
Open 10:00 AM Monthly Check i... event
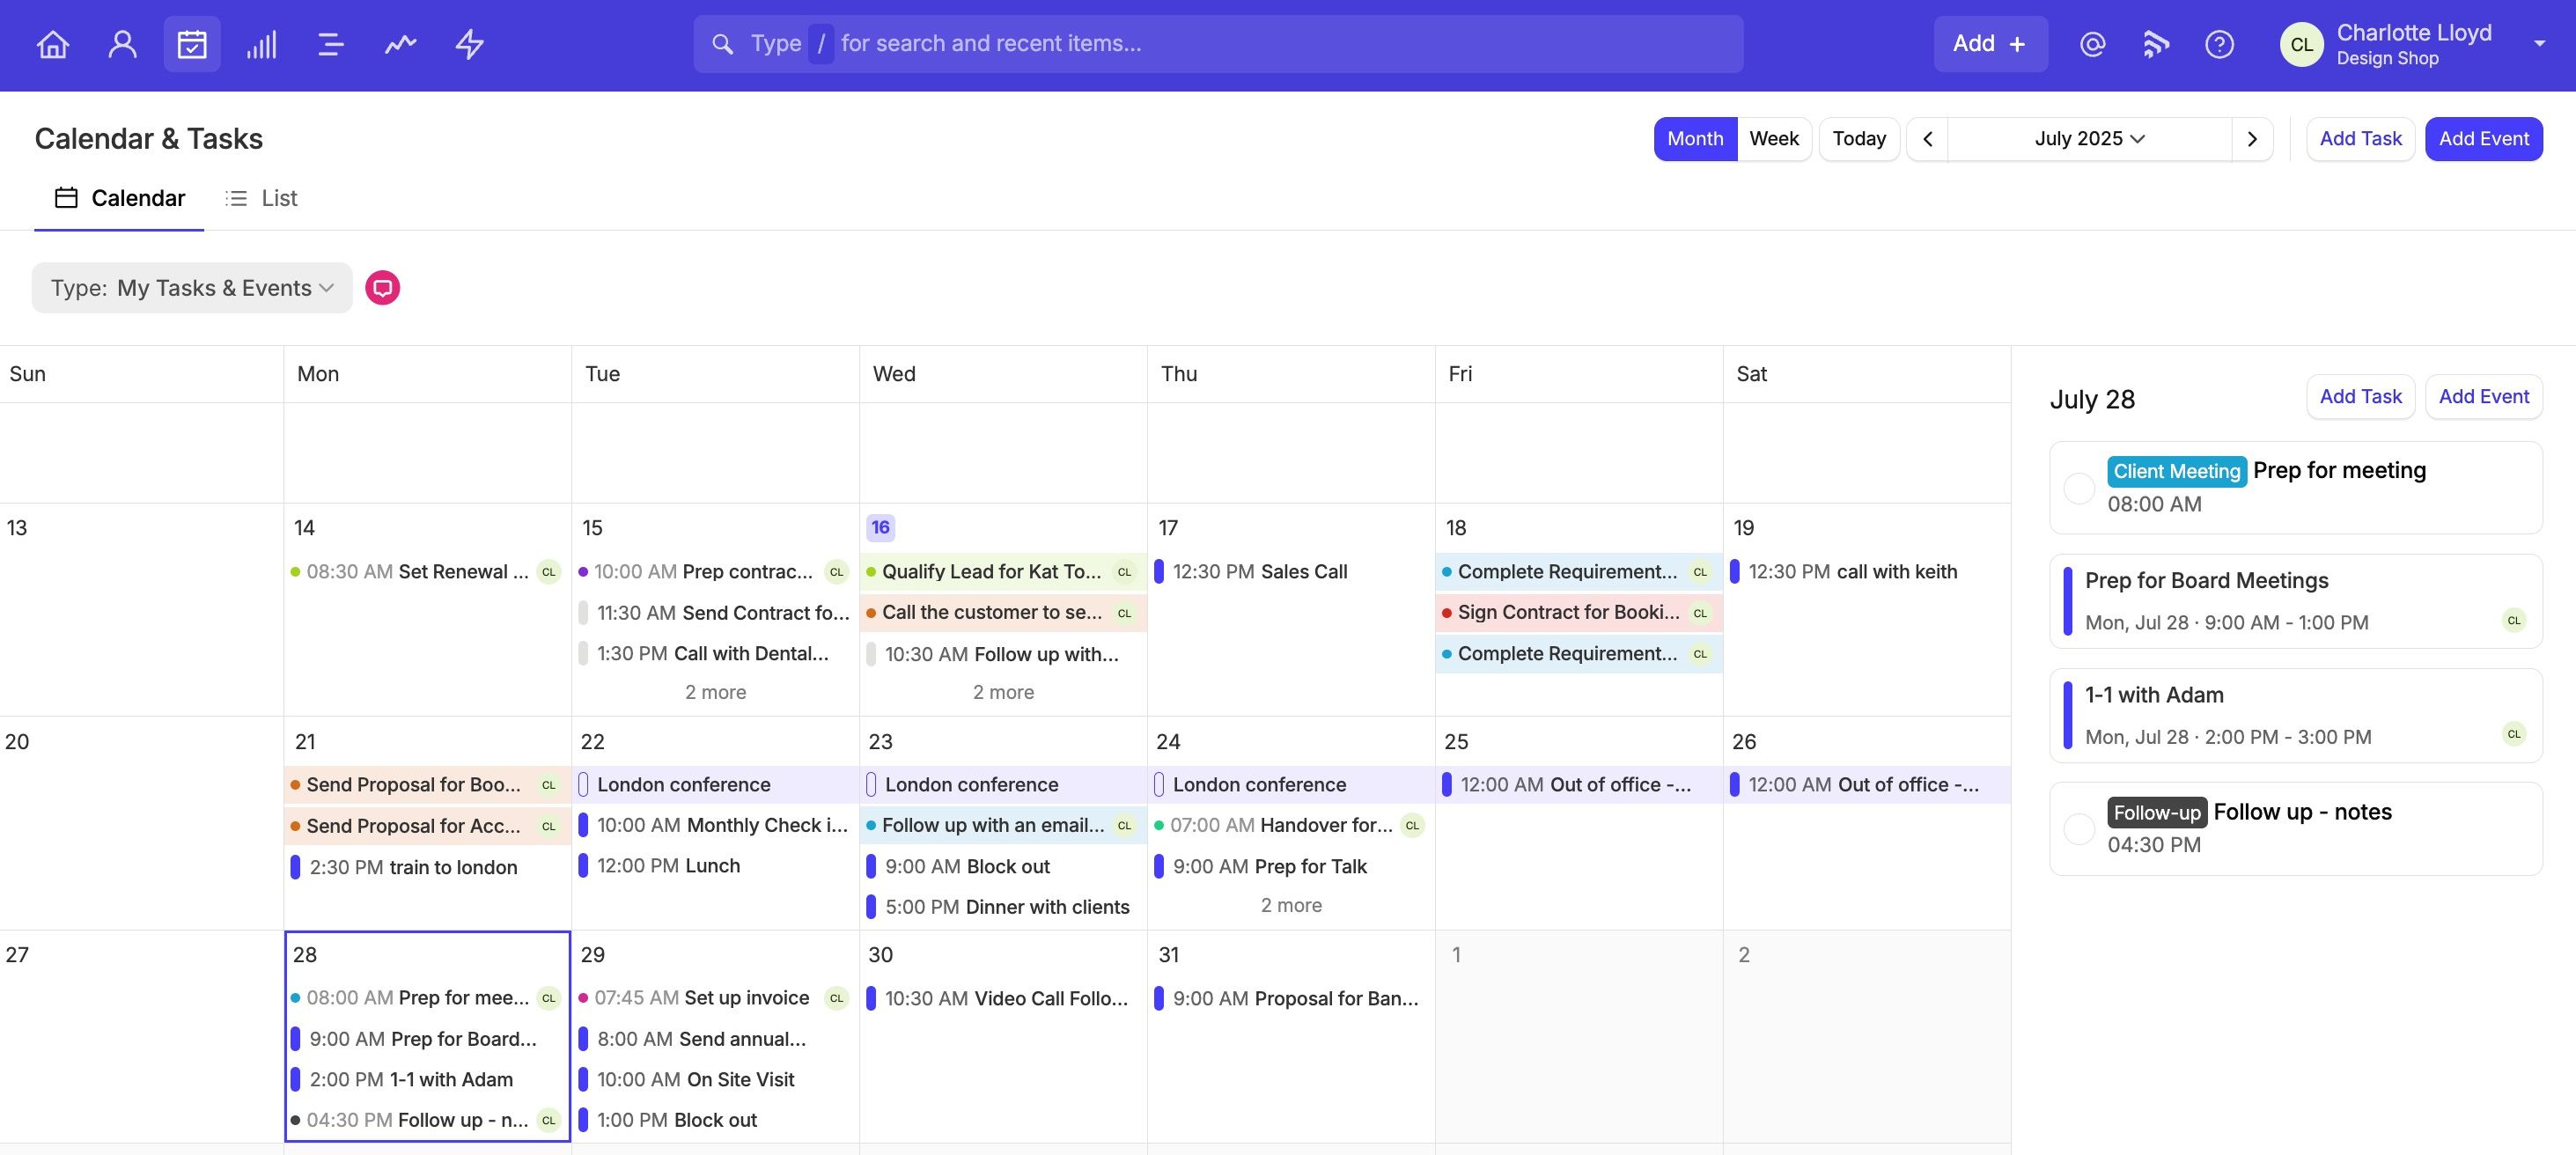coord(715,825)
